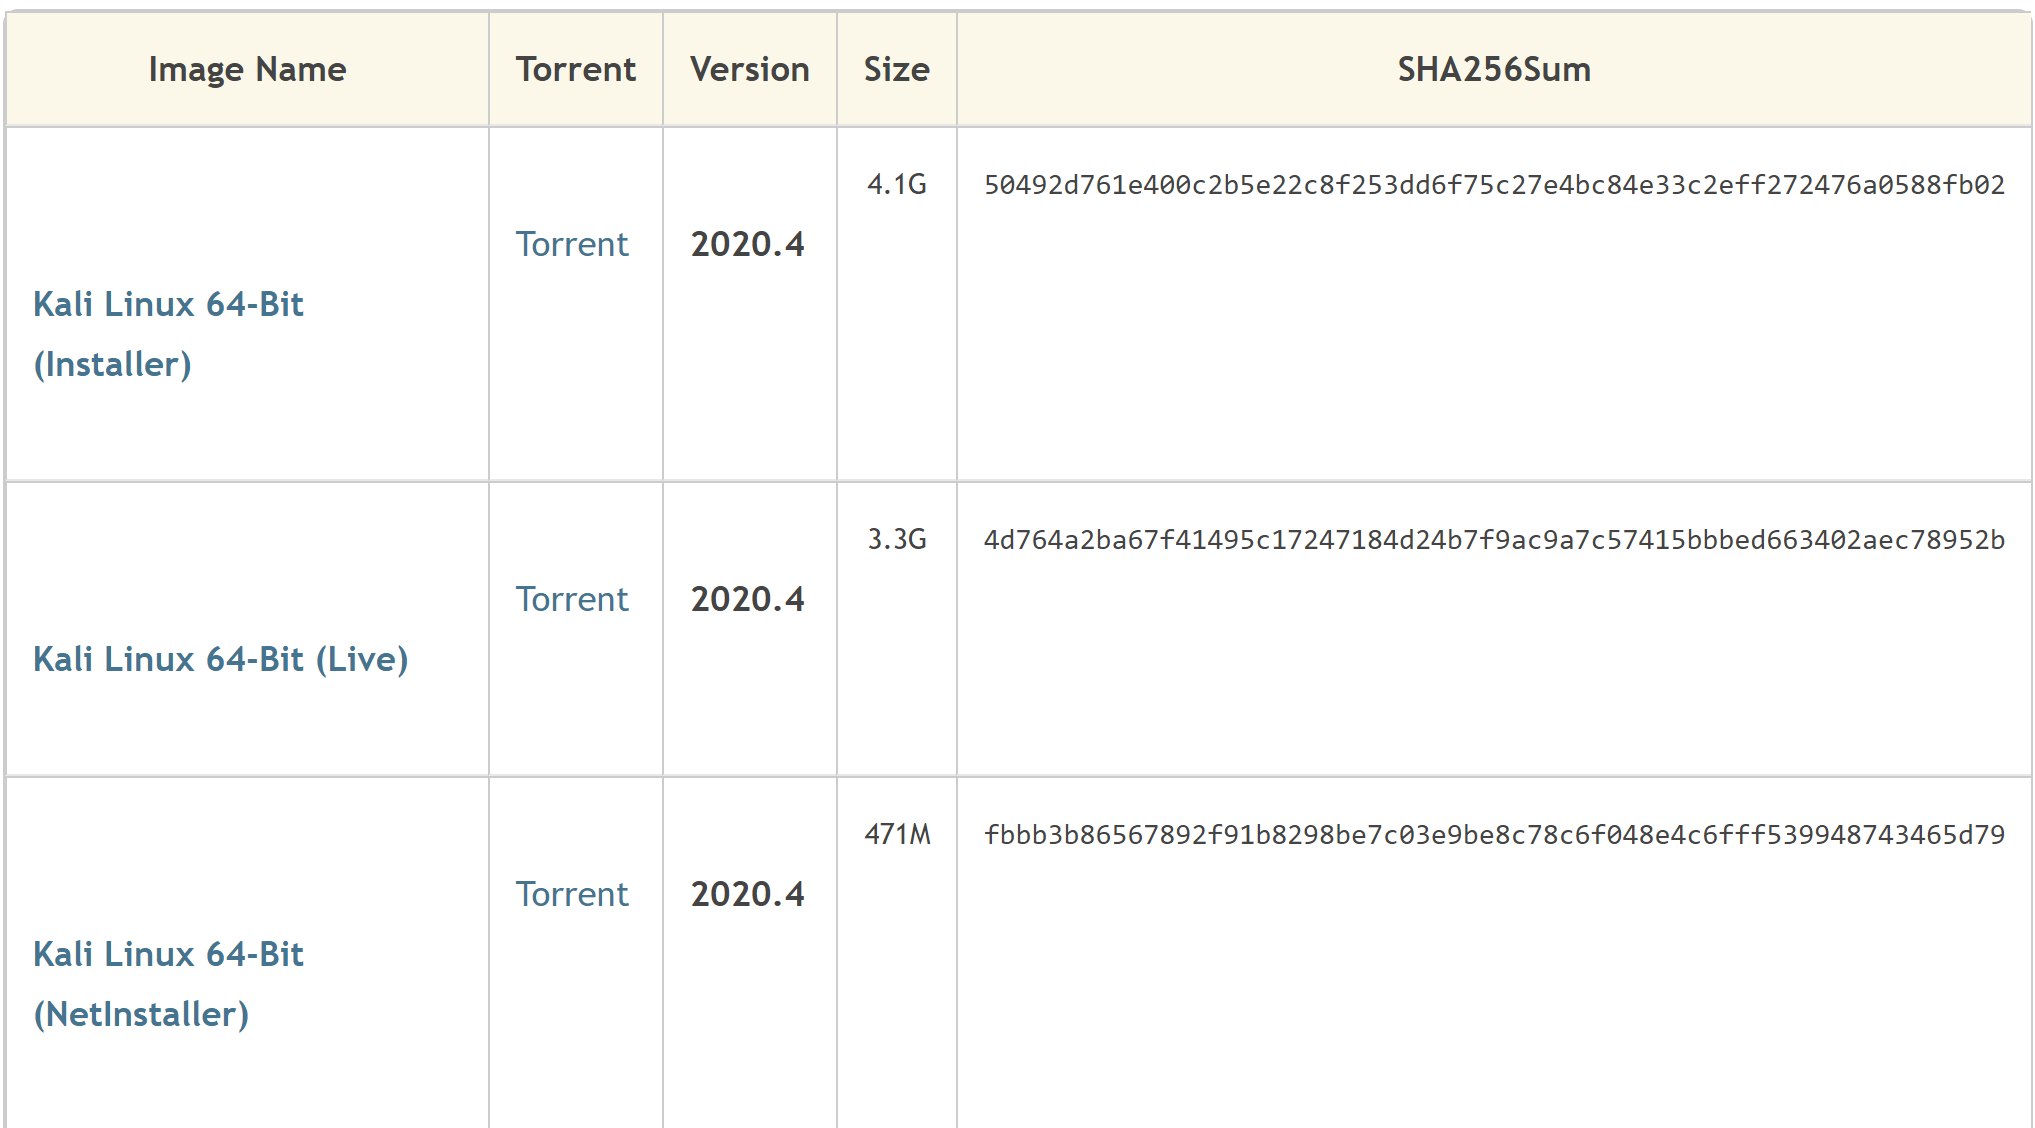Click Torrent link for Live image
This screenshot has height=1128, width=2035.
572,600
